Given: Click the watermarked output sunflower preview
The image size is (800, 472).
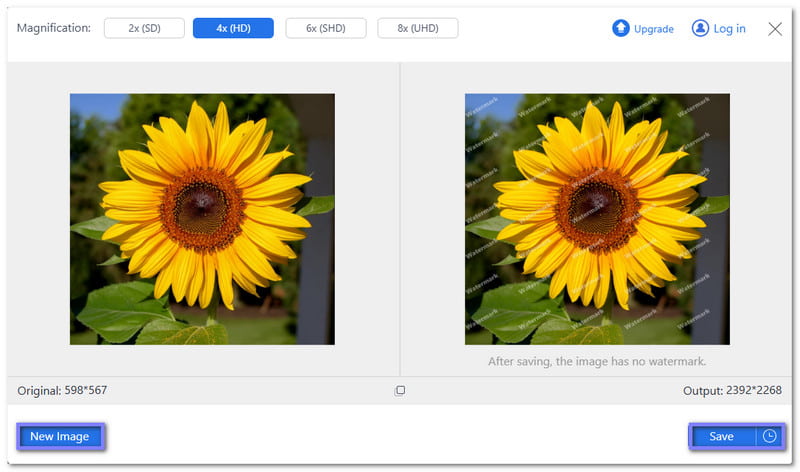Looking at the screenshot, I should (x=597, y=219).
